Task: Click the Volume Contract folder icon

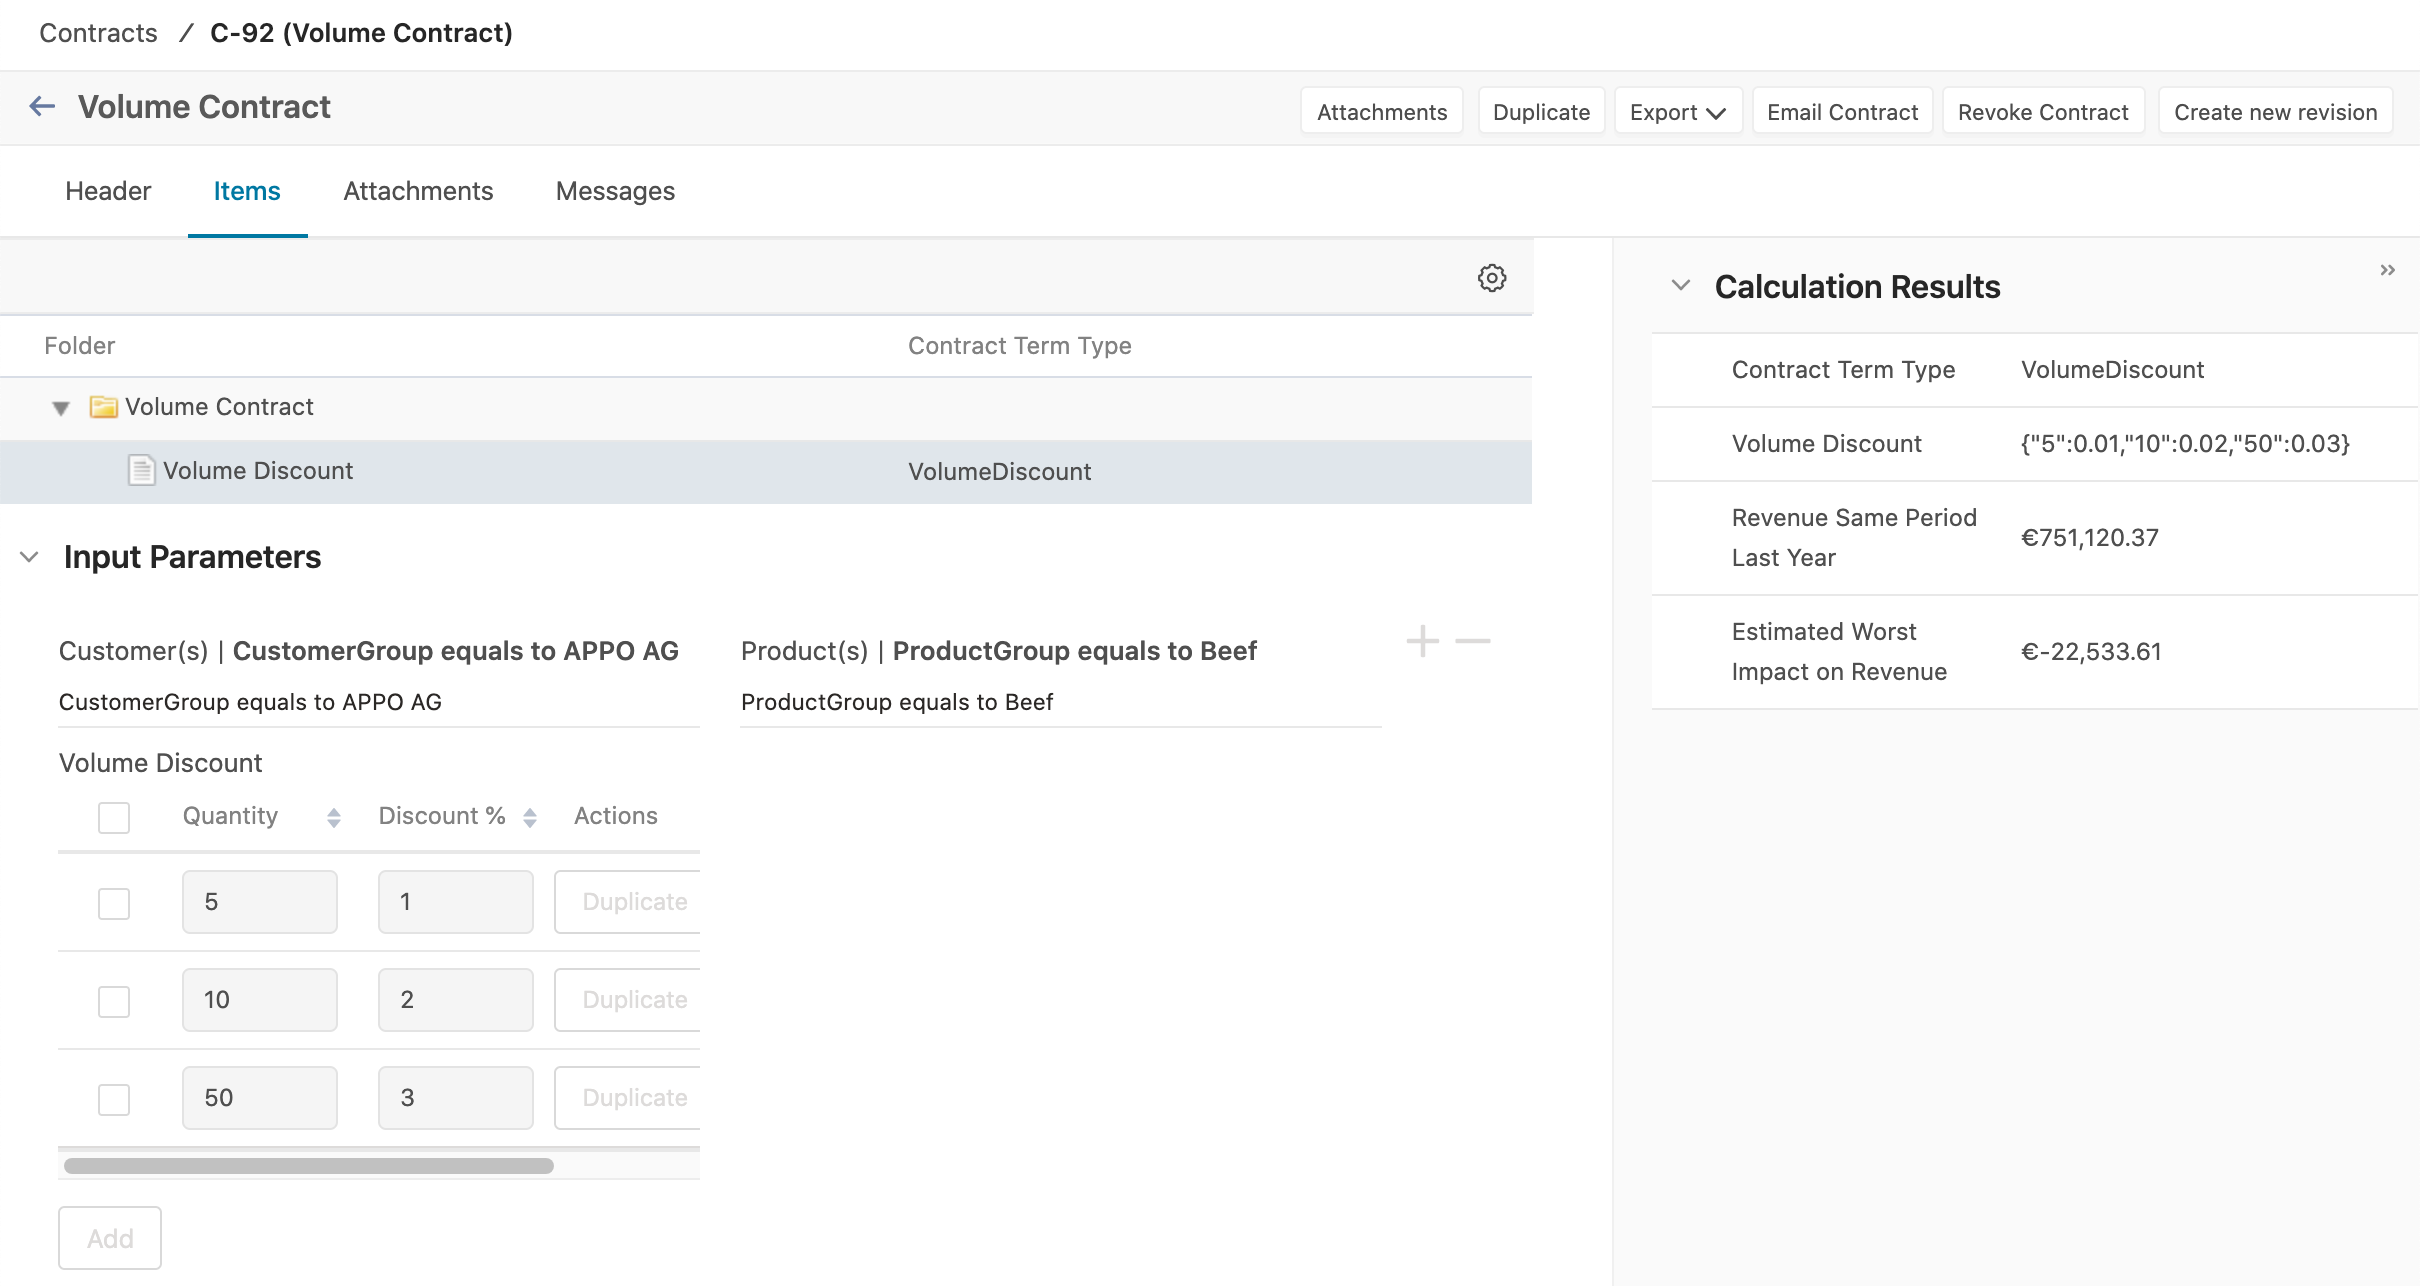Action: 103,407
